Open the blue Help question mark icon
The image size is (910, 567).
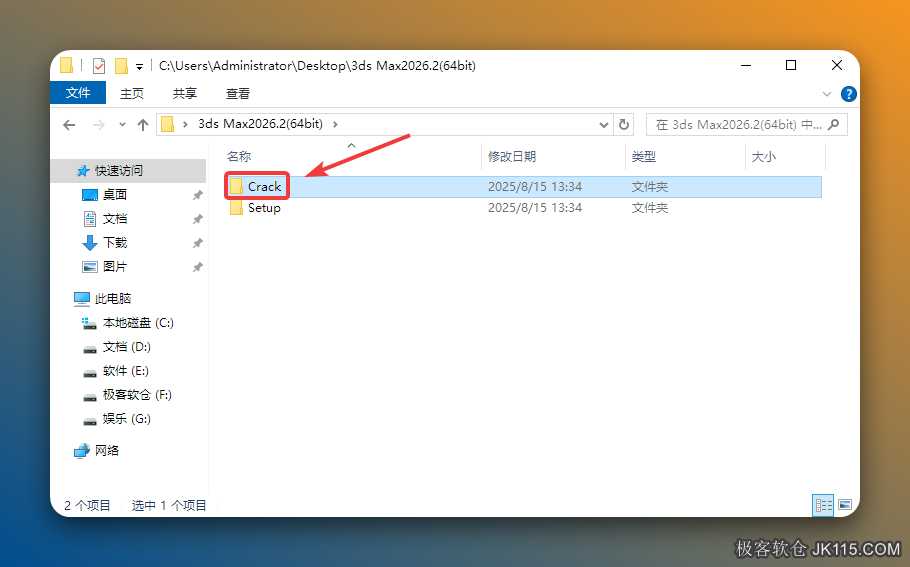click(x=848, y=94)
